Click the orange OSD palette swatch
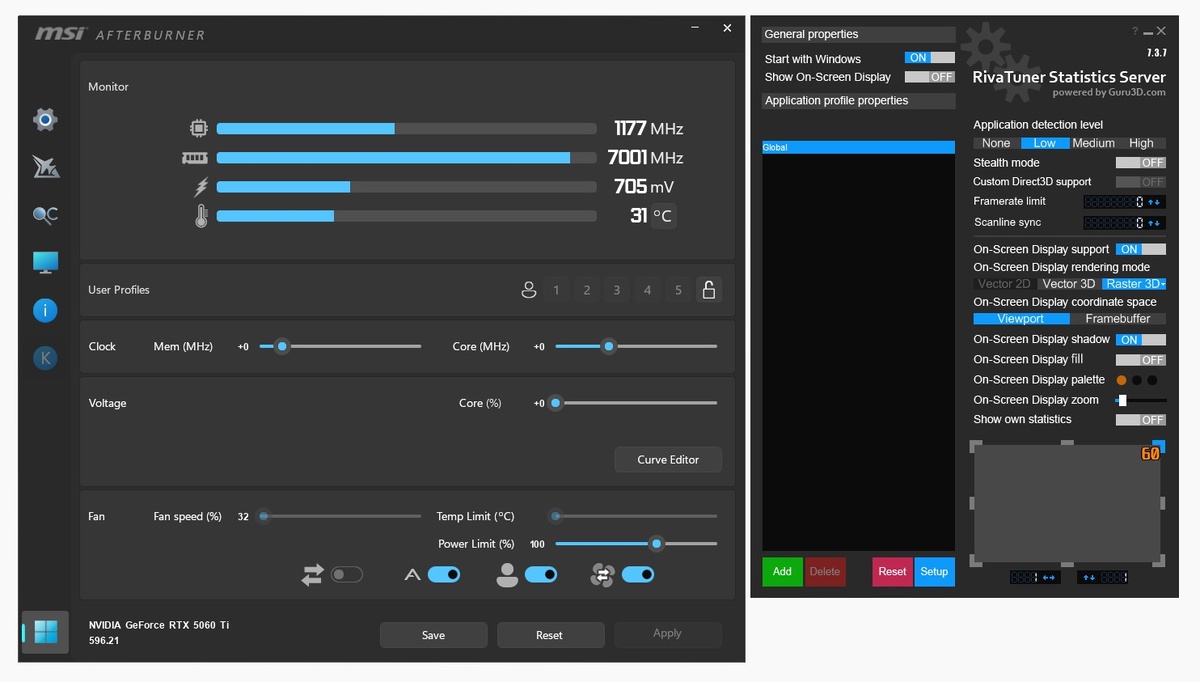 pos(1121,379)
